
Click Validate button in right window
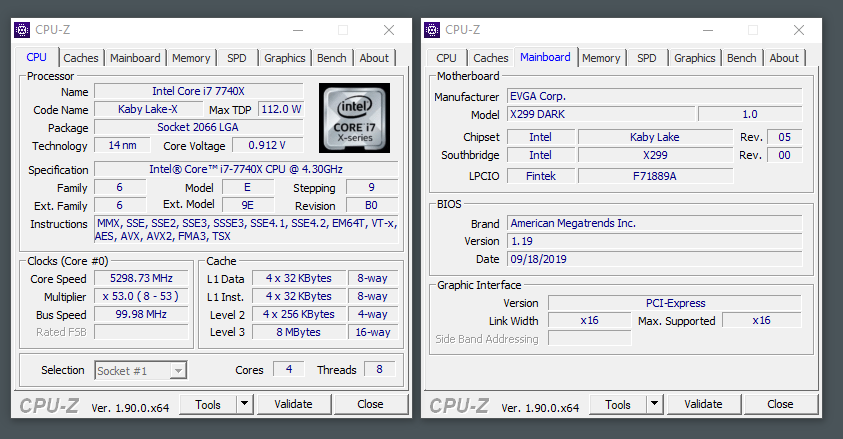703,404
